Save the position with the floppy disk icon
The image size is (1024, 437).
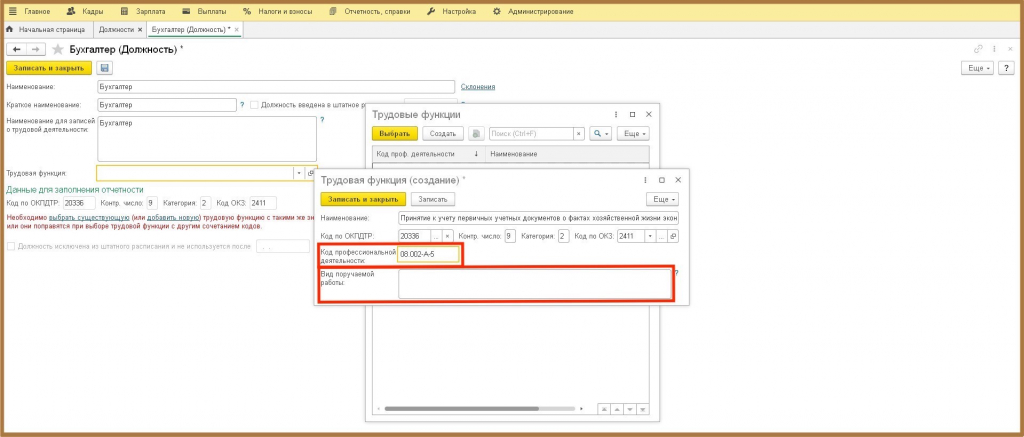click(104, 68)
